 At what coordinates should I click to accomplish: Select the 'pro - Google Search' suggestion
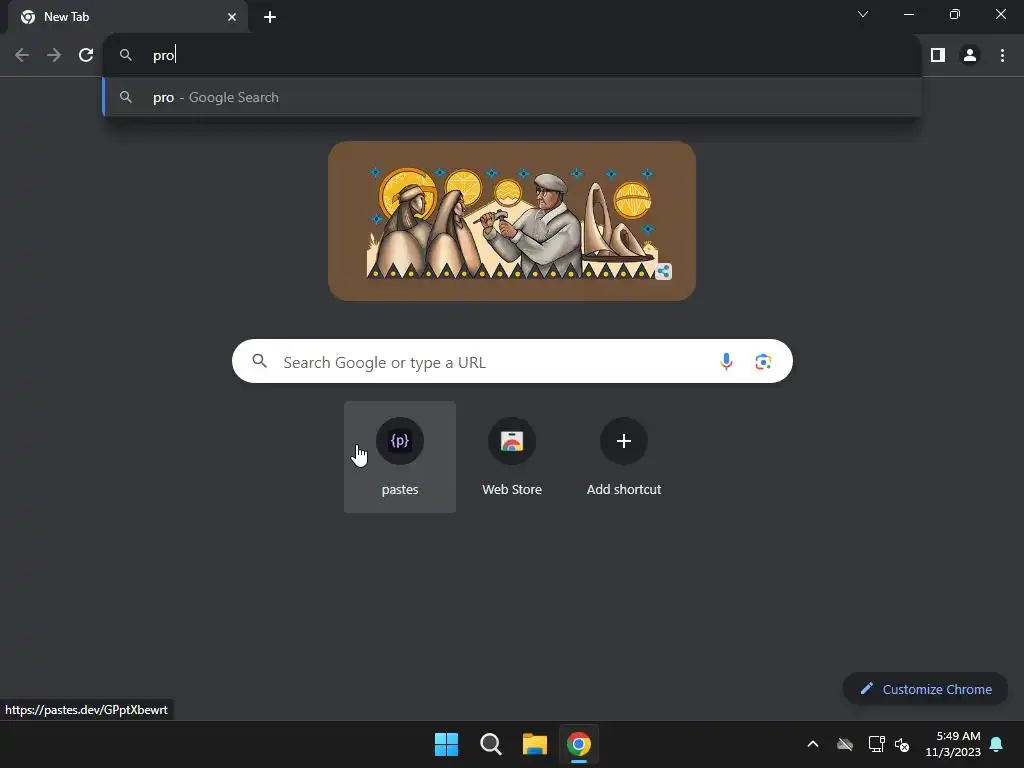click(512, 97)
